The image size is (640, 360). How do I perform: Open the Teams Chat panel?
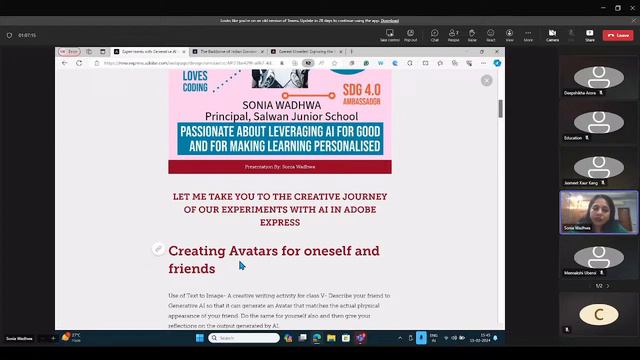[434, 35]
